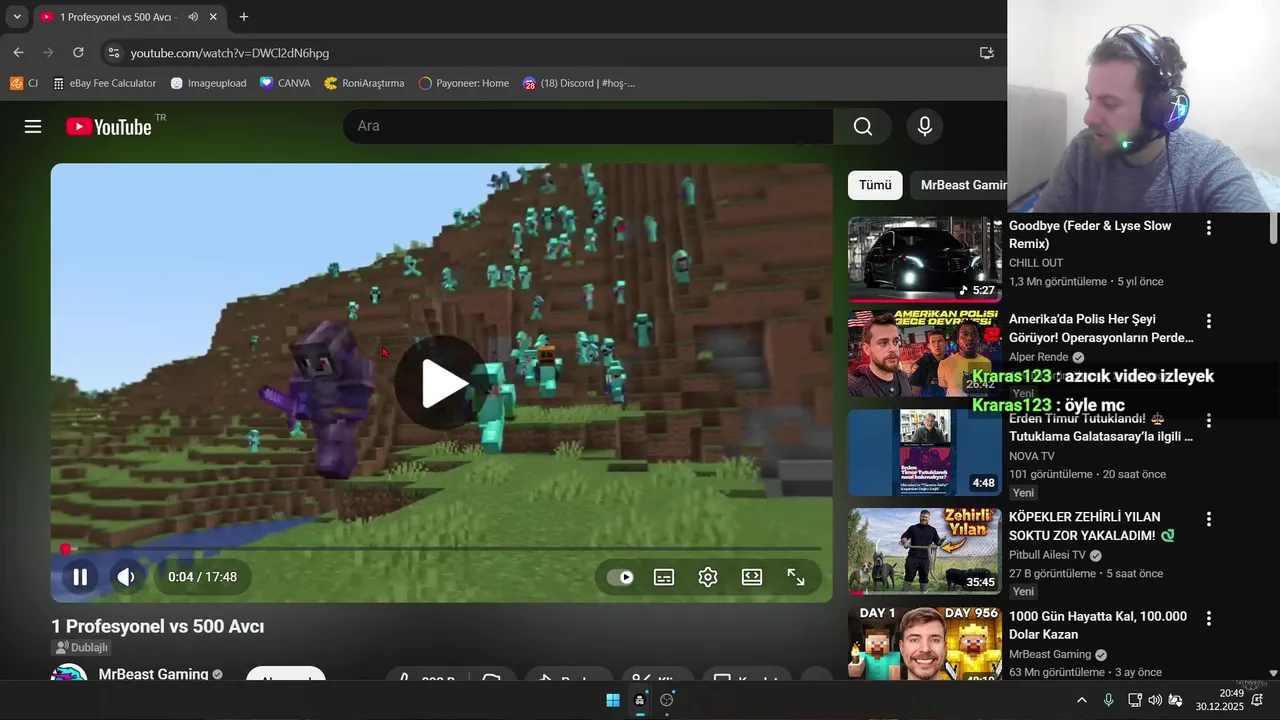Open the taskbar clock and date
The width and height of the screenshot is (1280, 720).
(1219, 700)
